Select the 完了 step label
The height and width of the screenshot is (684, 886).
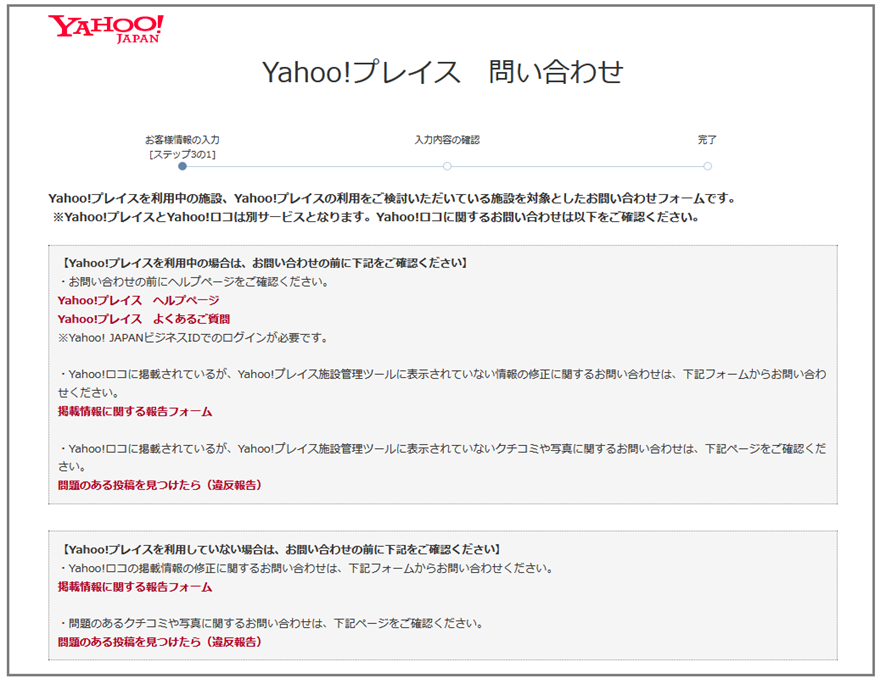click(707, 140)
